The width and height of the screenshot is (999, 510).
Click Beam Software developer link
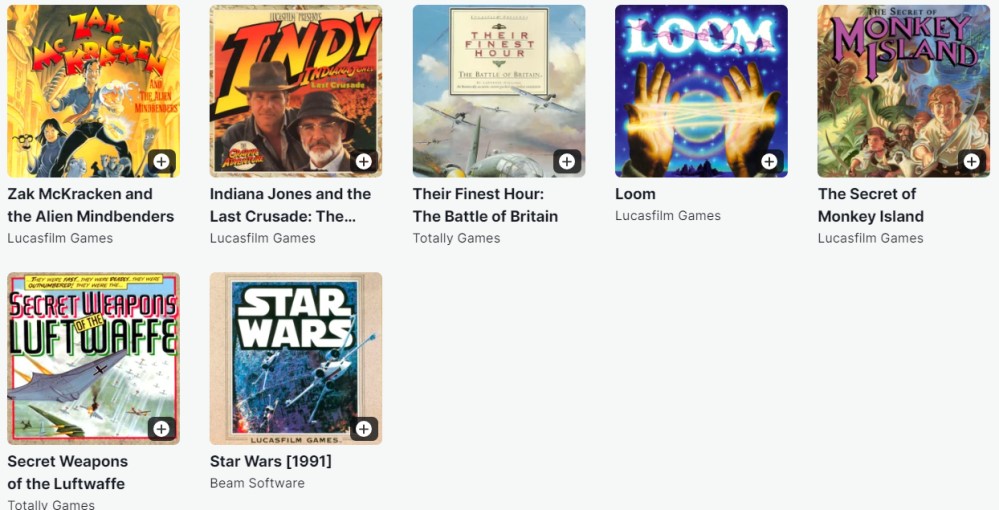click(x=257, y=483)
